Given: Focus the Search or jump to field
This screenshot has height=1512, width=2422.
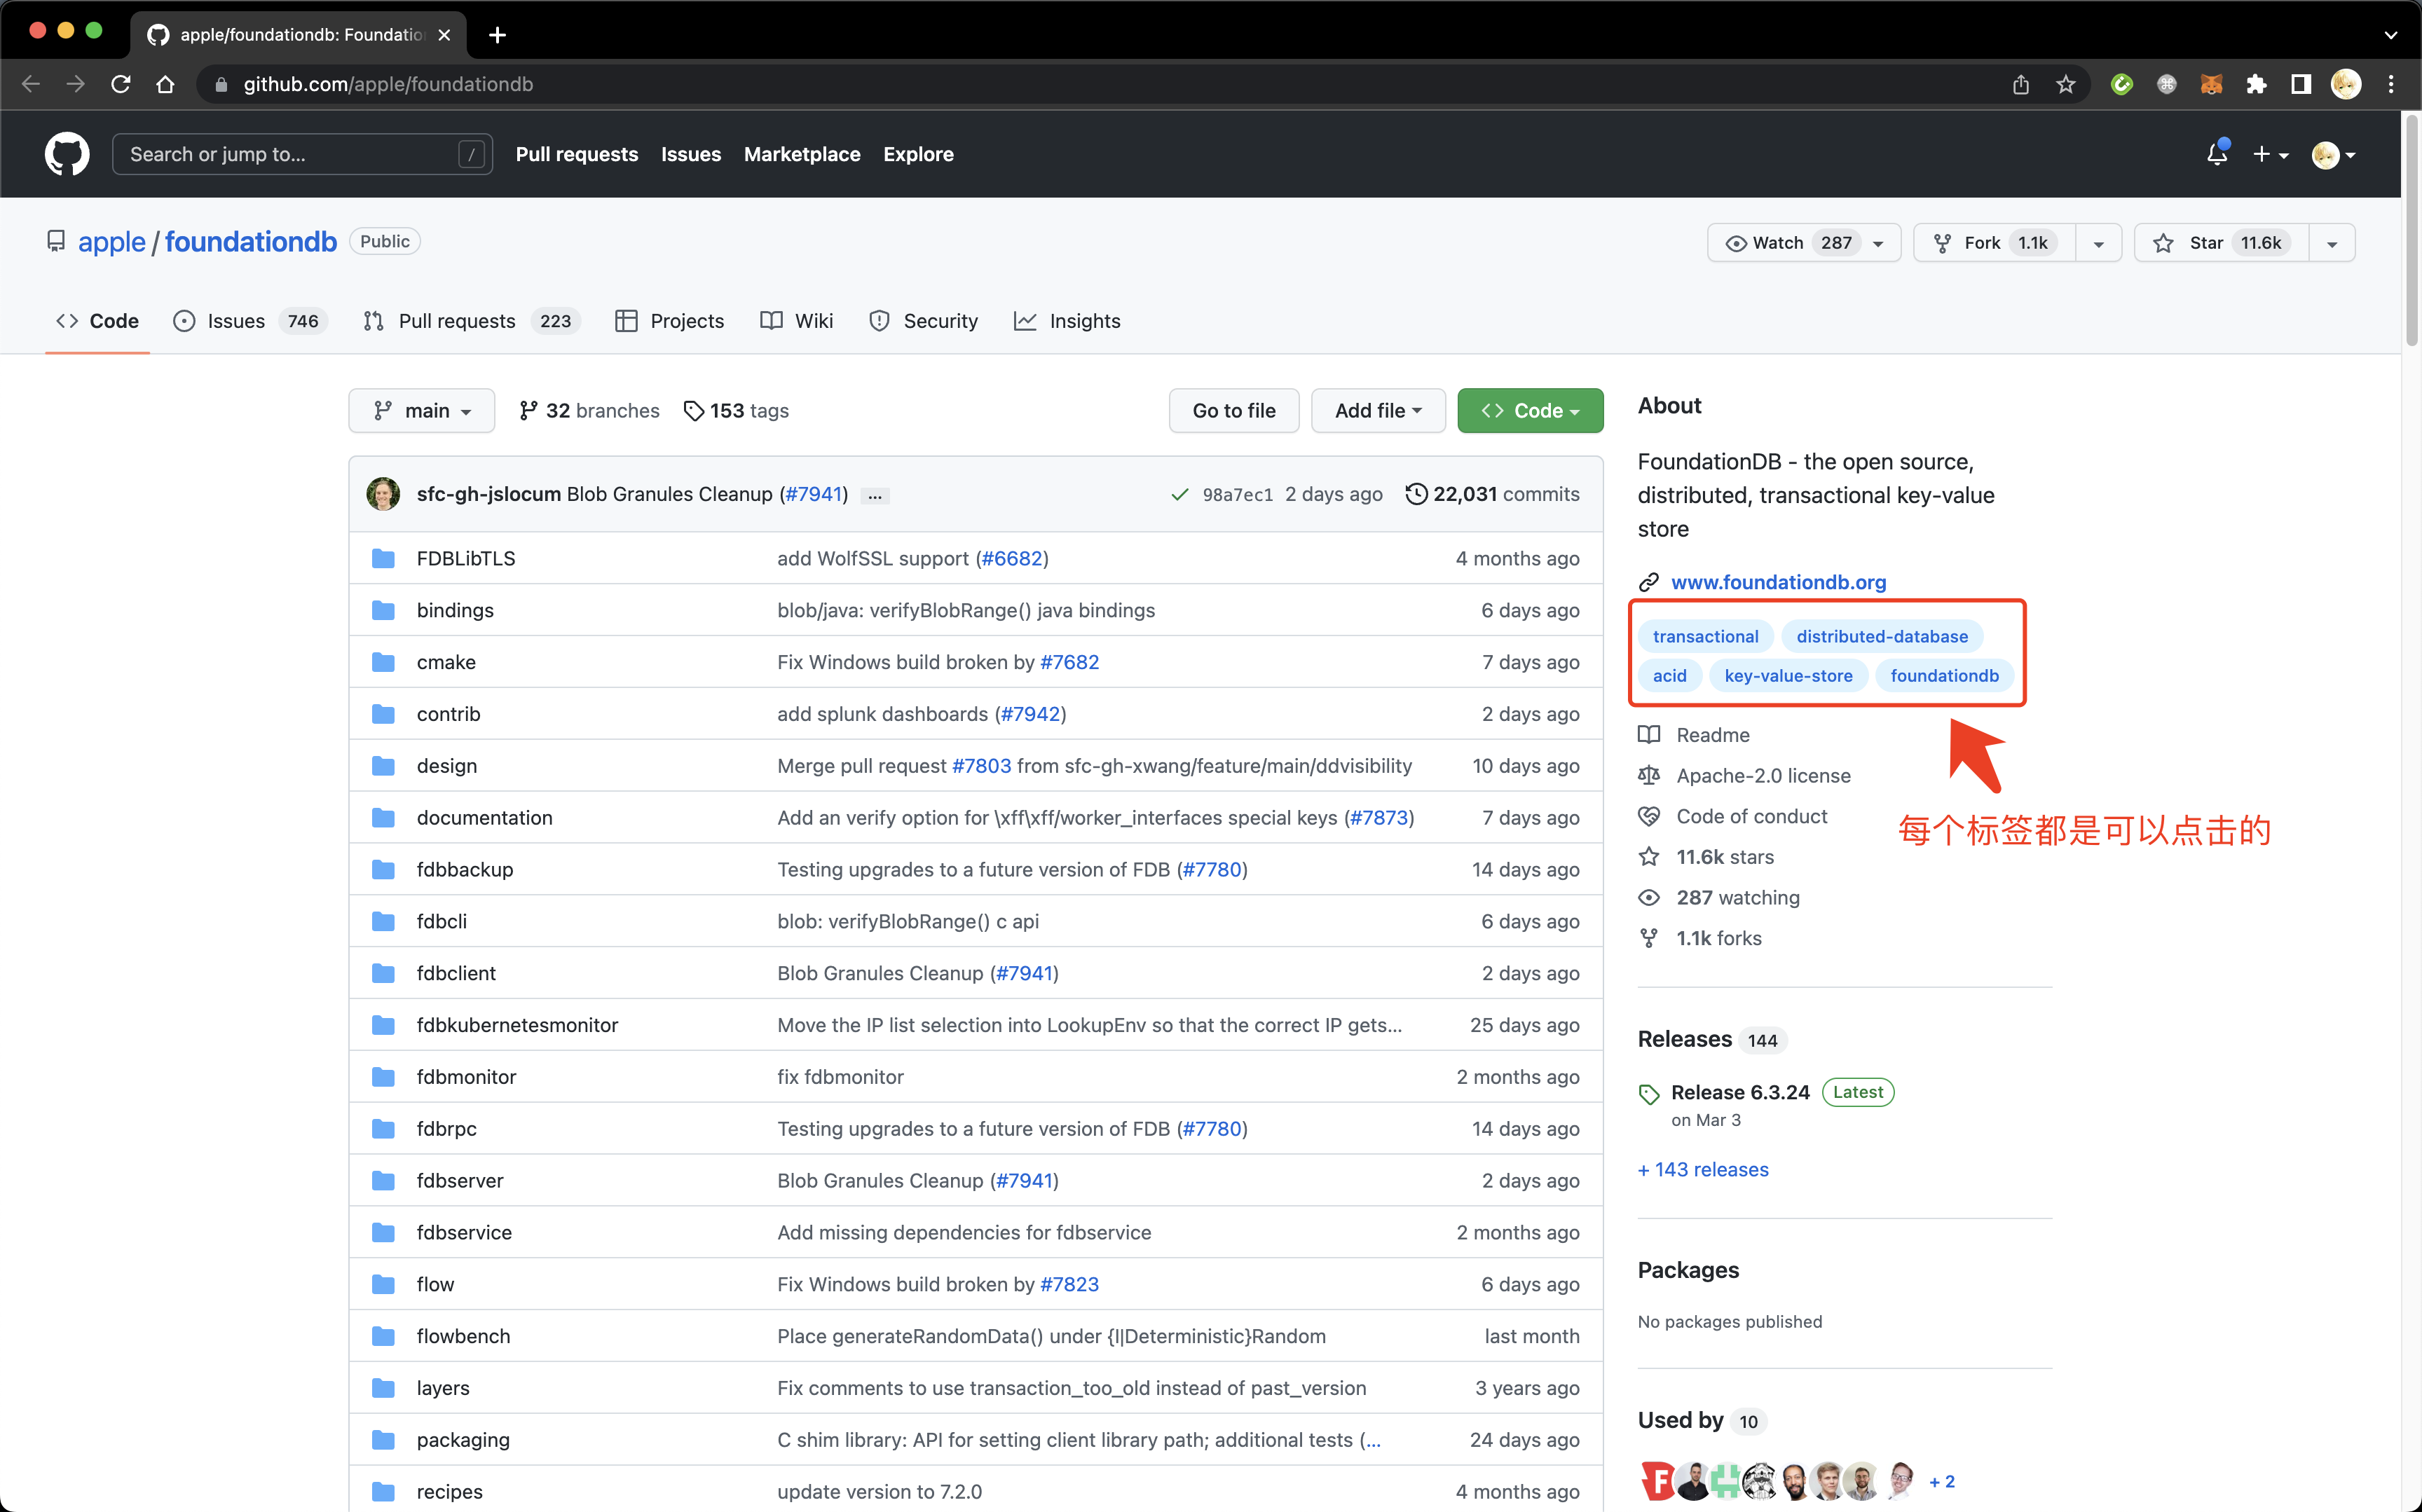Looking at the screenshot, I should 302,154.
